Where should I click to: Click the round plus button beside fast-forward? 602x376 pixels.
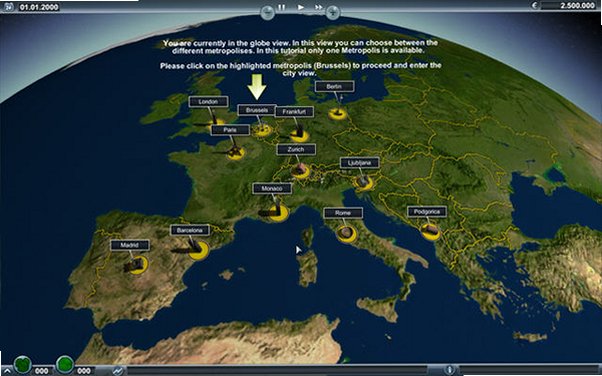tap(333, 12)
